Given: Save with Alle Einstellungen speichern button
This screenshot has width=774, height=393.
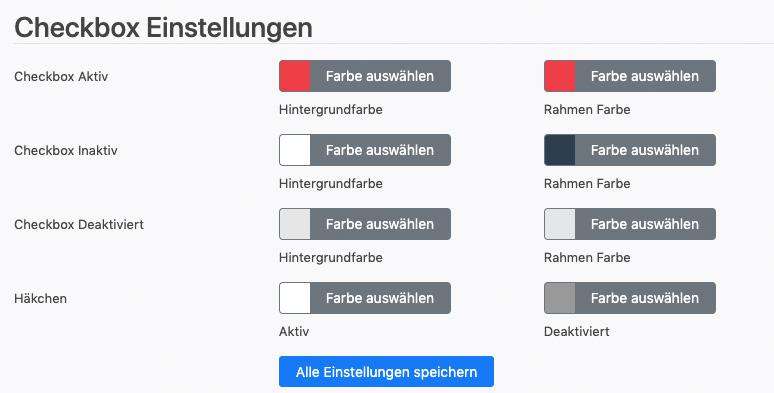Looking at the screenshot, I should pyautogui.click(x=386, y=372).
